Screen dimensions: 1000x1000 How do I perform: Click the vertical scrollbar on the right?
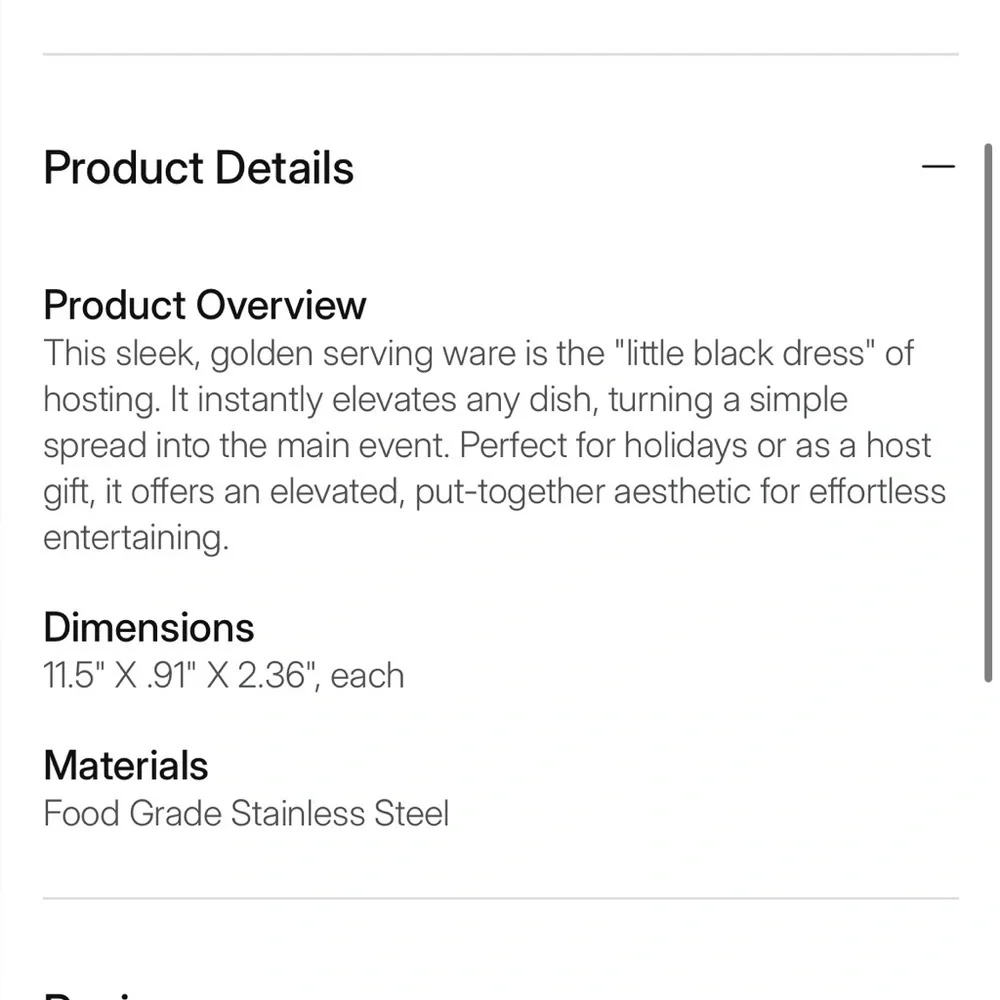click(x=988, y=413)
